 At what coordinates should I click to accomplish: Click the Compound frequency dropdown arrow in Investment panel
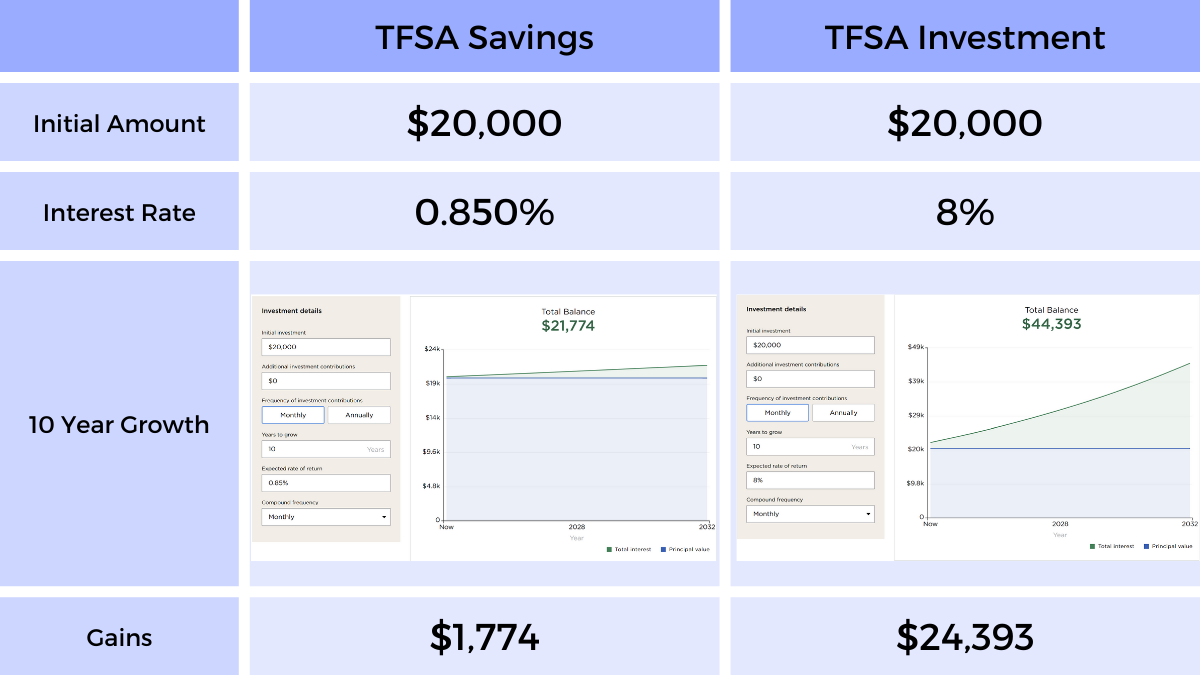point(868,513)
